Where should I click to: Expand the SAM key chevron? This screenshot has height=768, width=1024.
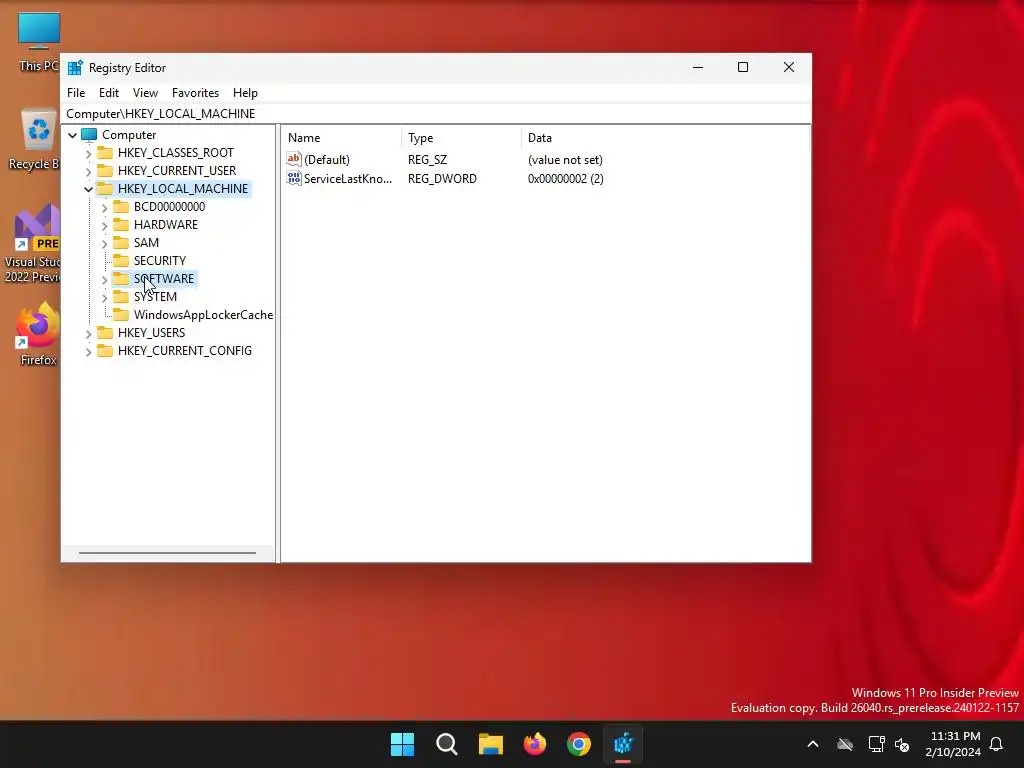pos(104,244)
